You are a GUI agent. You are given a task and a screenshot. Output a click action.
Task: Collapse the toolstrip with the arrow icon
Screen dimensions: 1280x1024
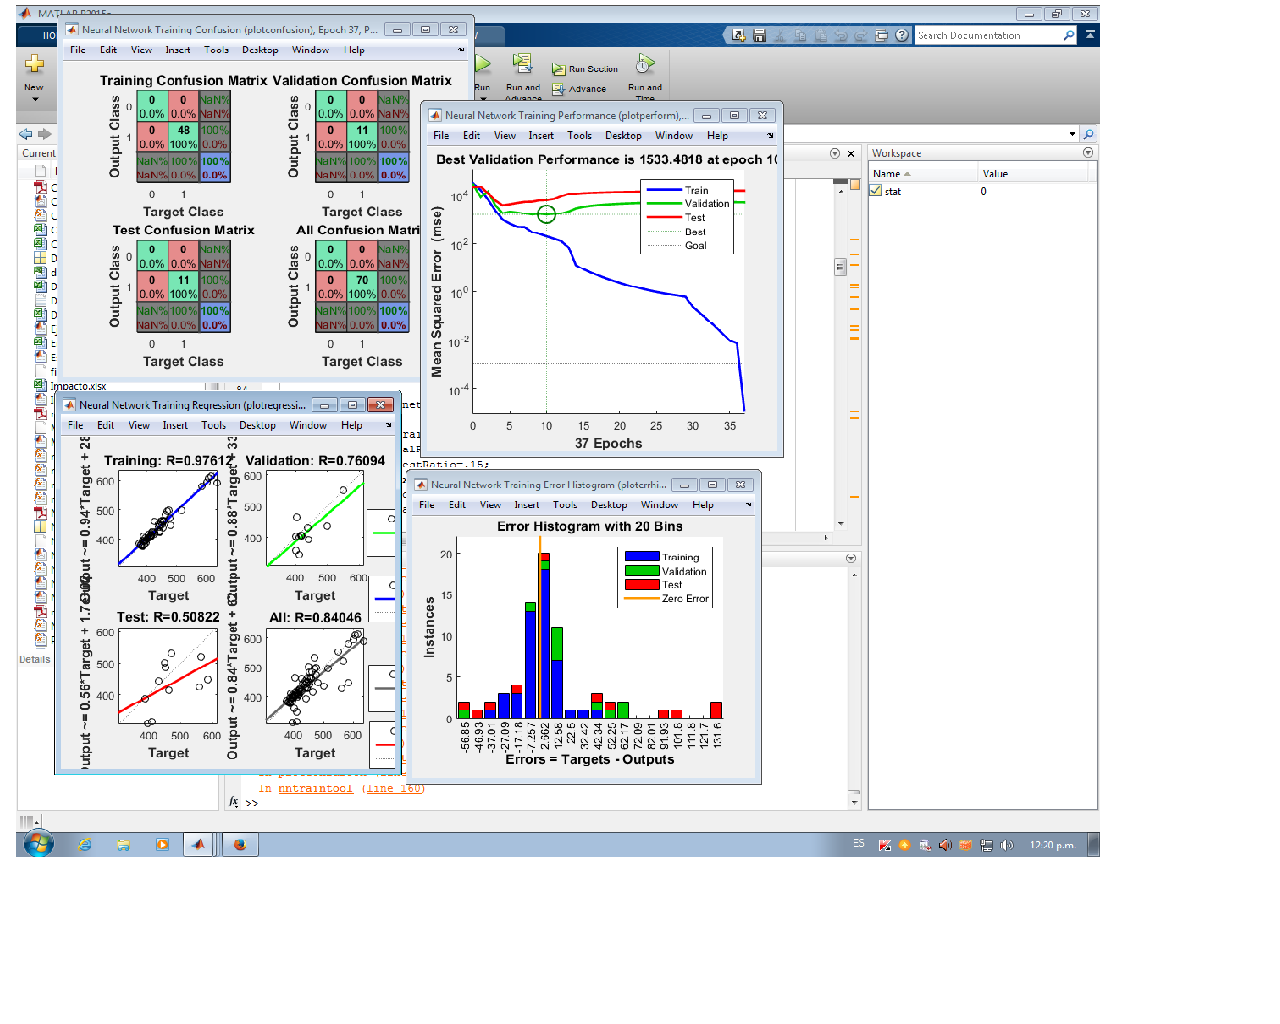pos(1090,35)
